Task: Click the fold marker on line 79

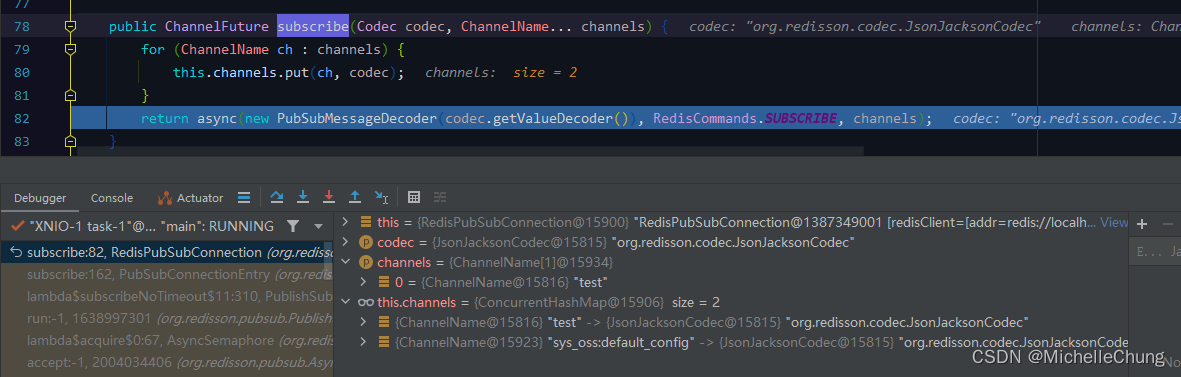Action: point(70,50)
